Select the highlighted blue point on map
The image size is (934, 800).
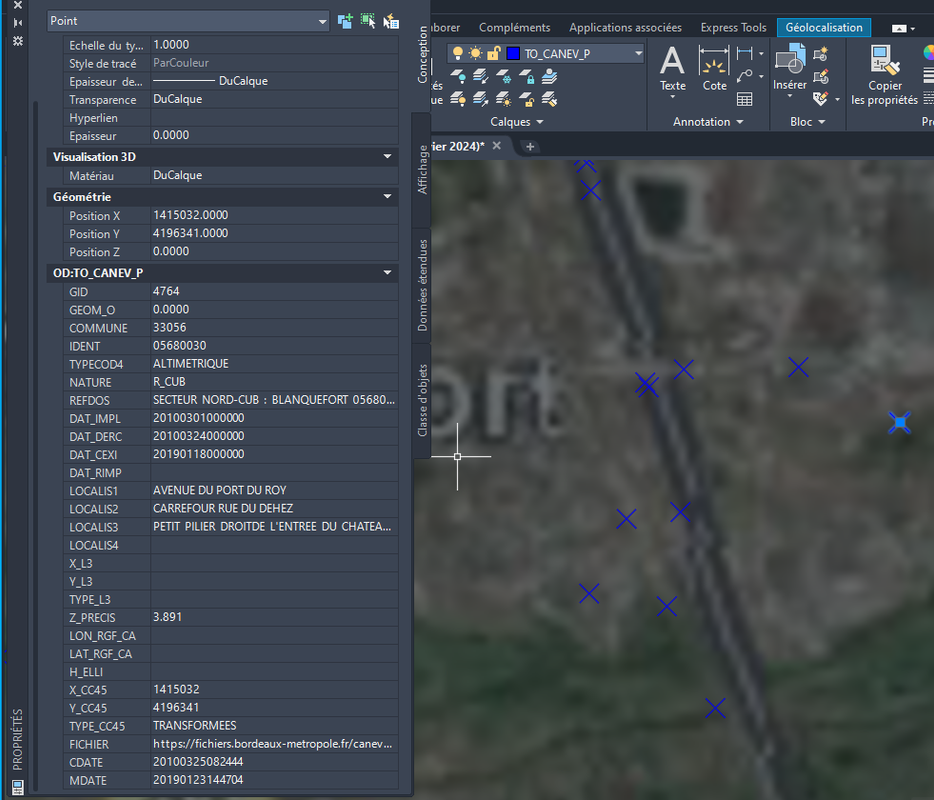tap(899, 422)
